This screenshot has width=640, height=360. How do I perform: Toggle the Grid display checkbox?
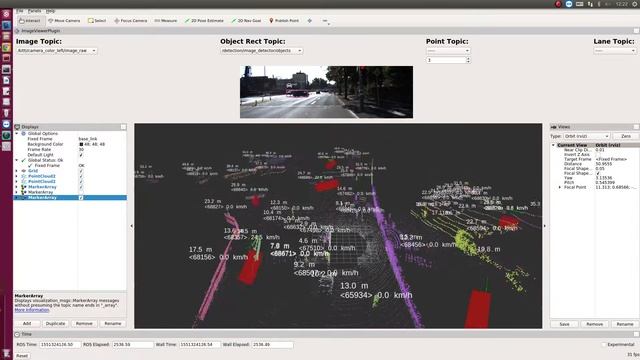(x=81, y=171)
